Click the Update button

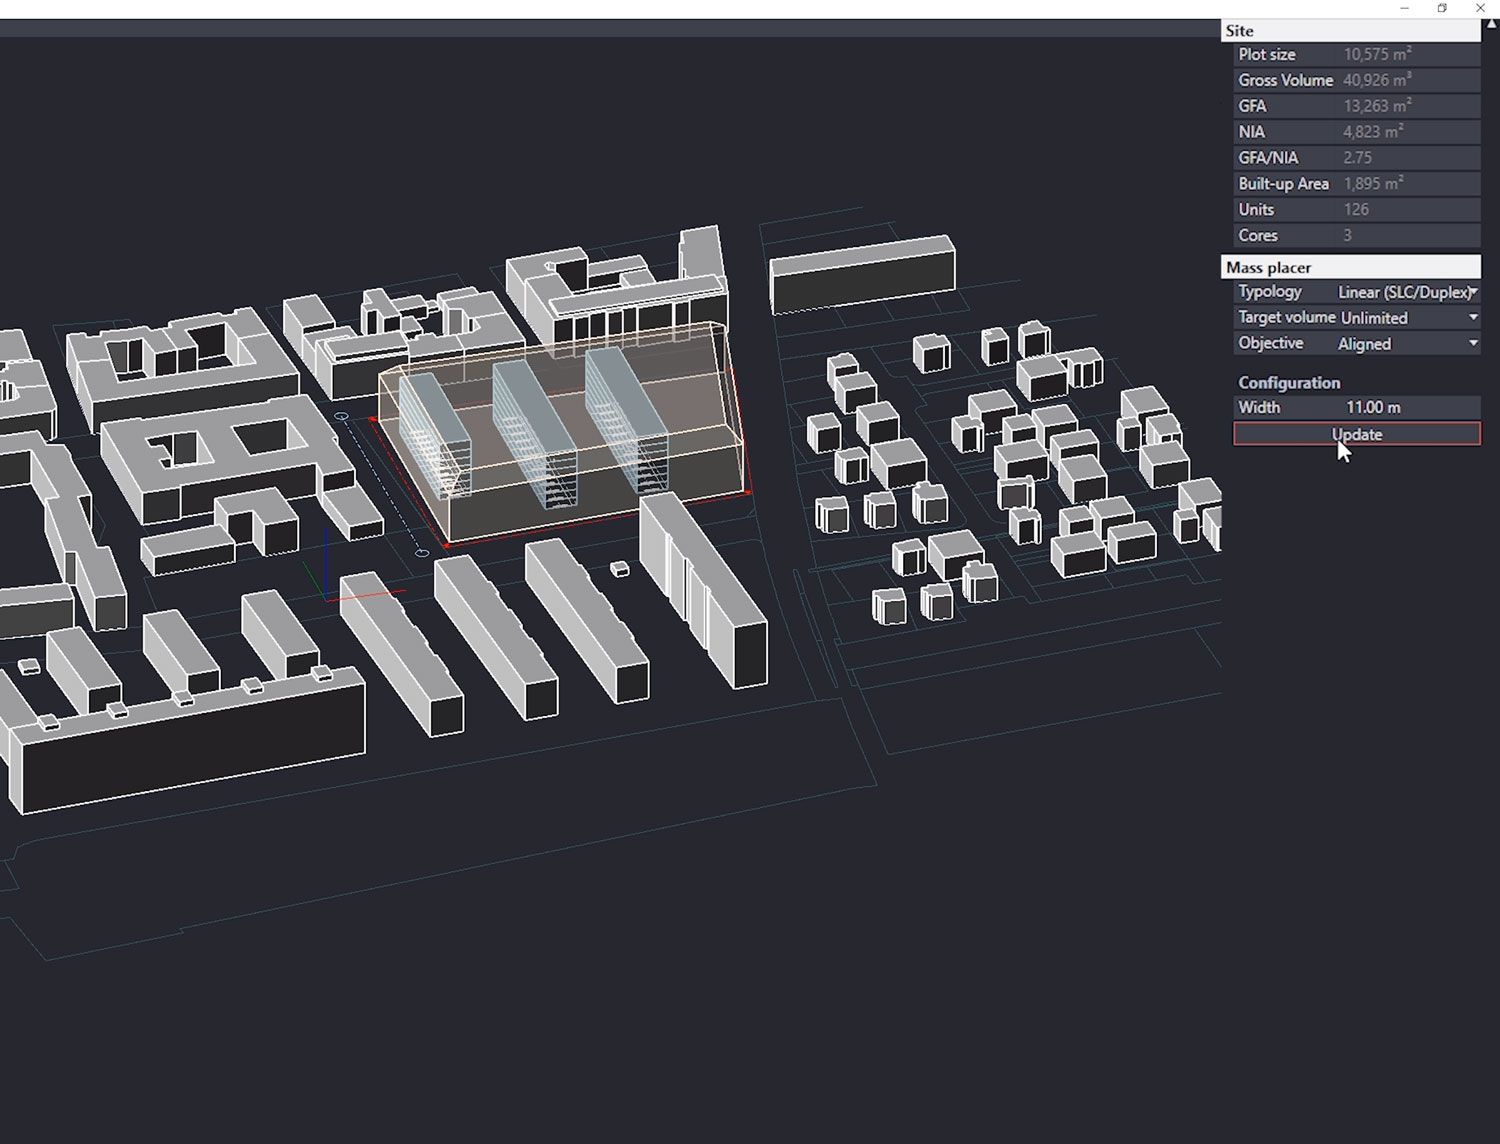point(1357,434)
